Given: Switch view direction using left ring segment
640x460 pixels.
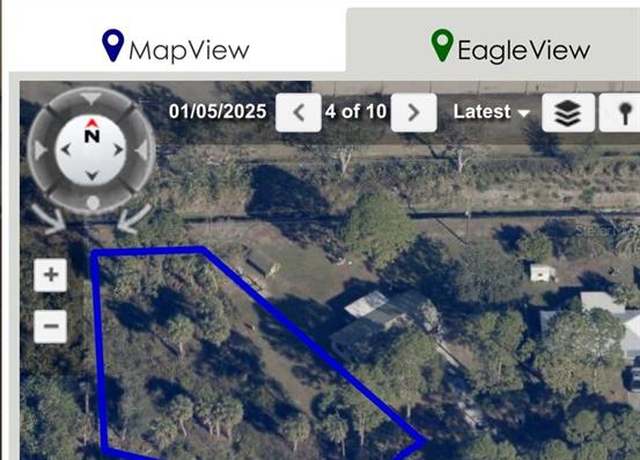Looking at the screenshot, I should click(41, 150).
